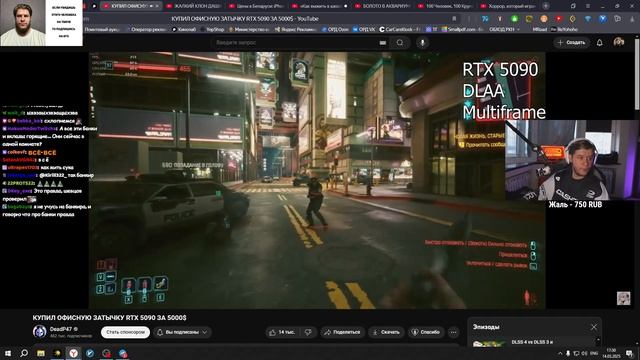
Task: Close the active КУПИЛ ОФИСНУЮ tab
Action: click(x=157, y=6)
